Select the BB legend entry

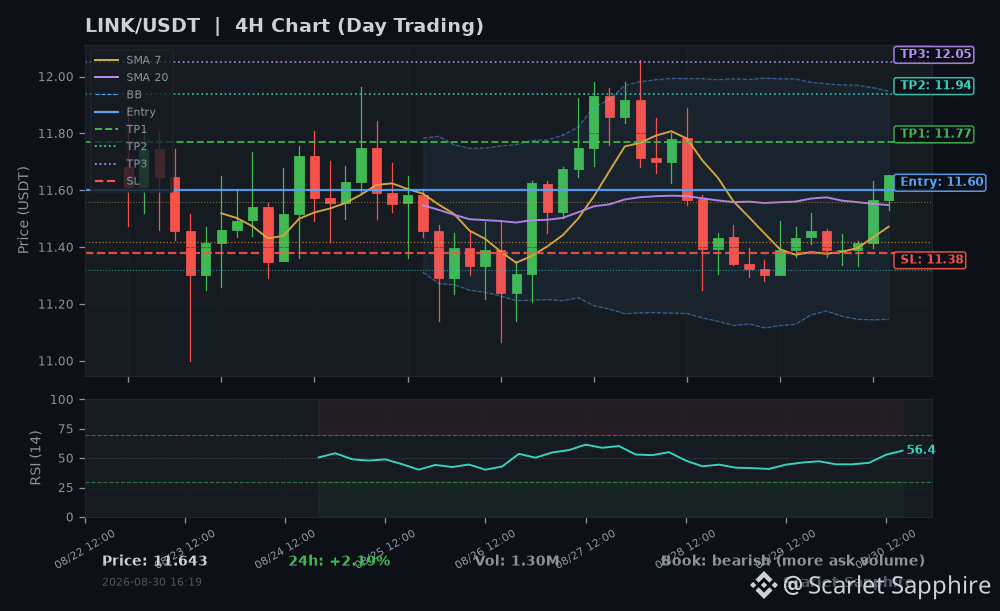119,94
